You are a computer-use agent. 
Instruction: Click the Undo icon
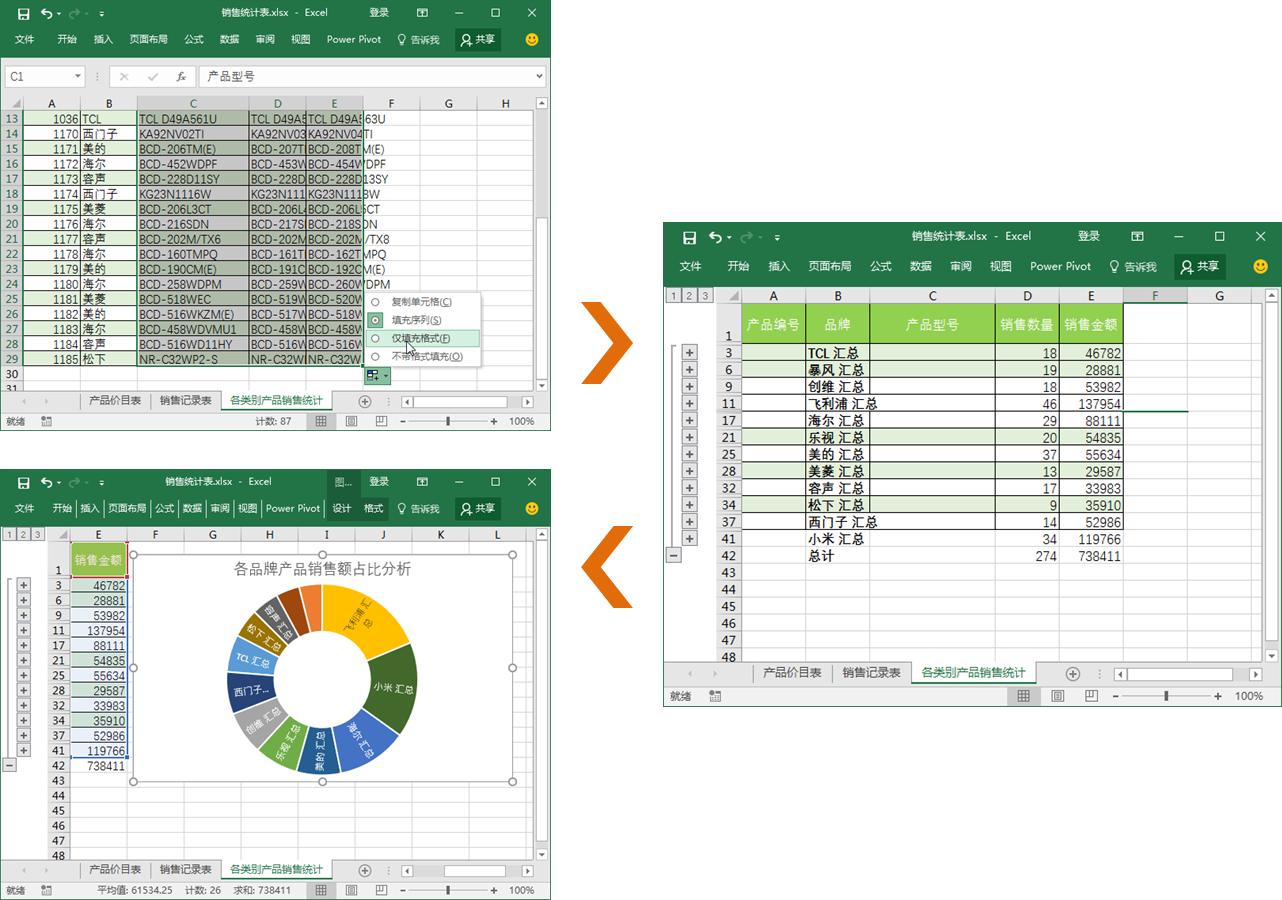click(47, 12)
